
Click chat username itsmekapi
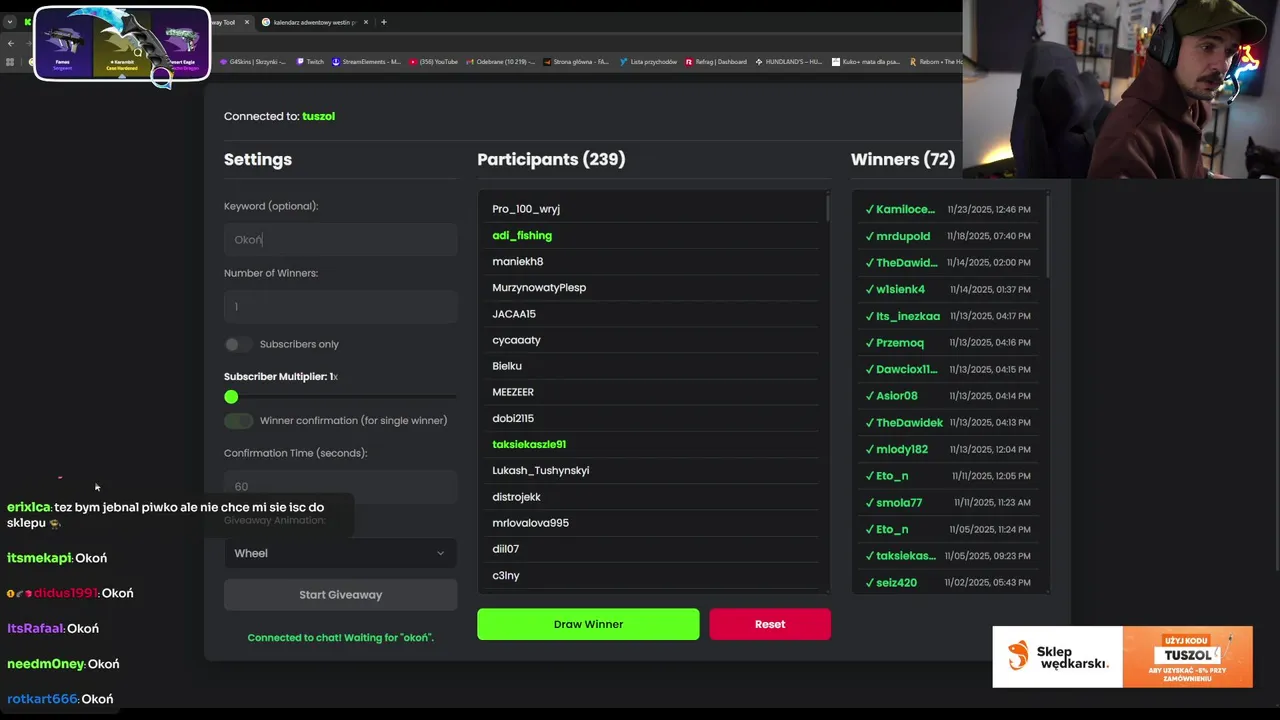pos(39,558)
